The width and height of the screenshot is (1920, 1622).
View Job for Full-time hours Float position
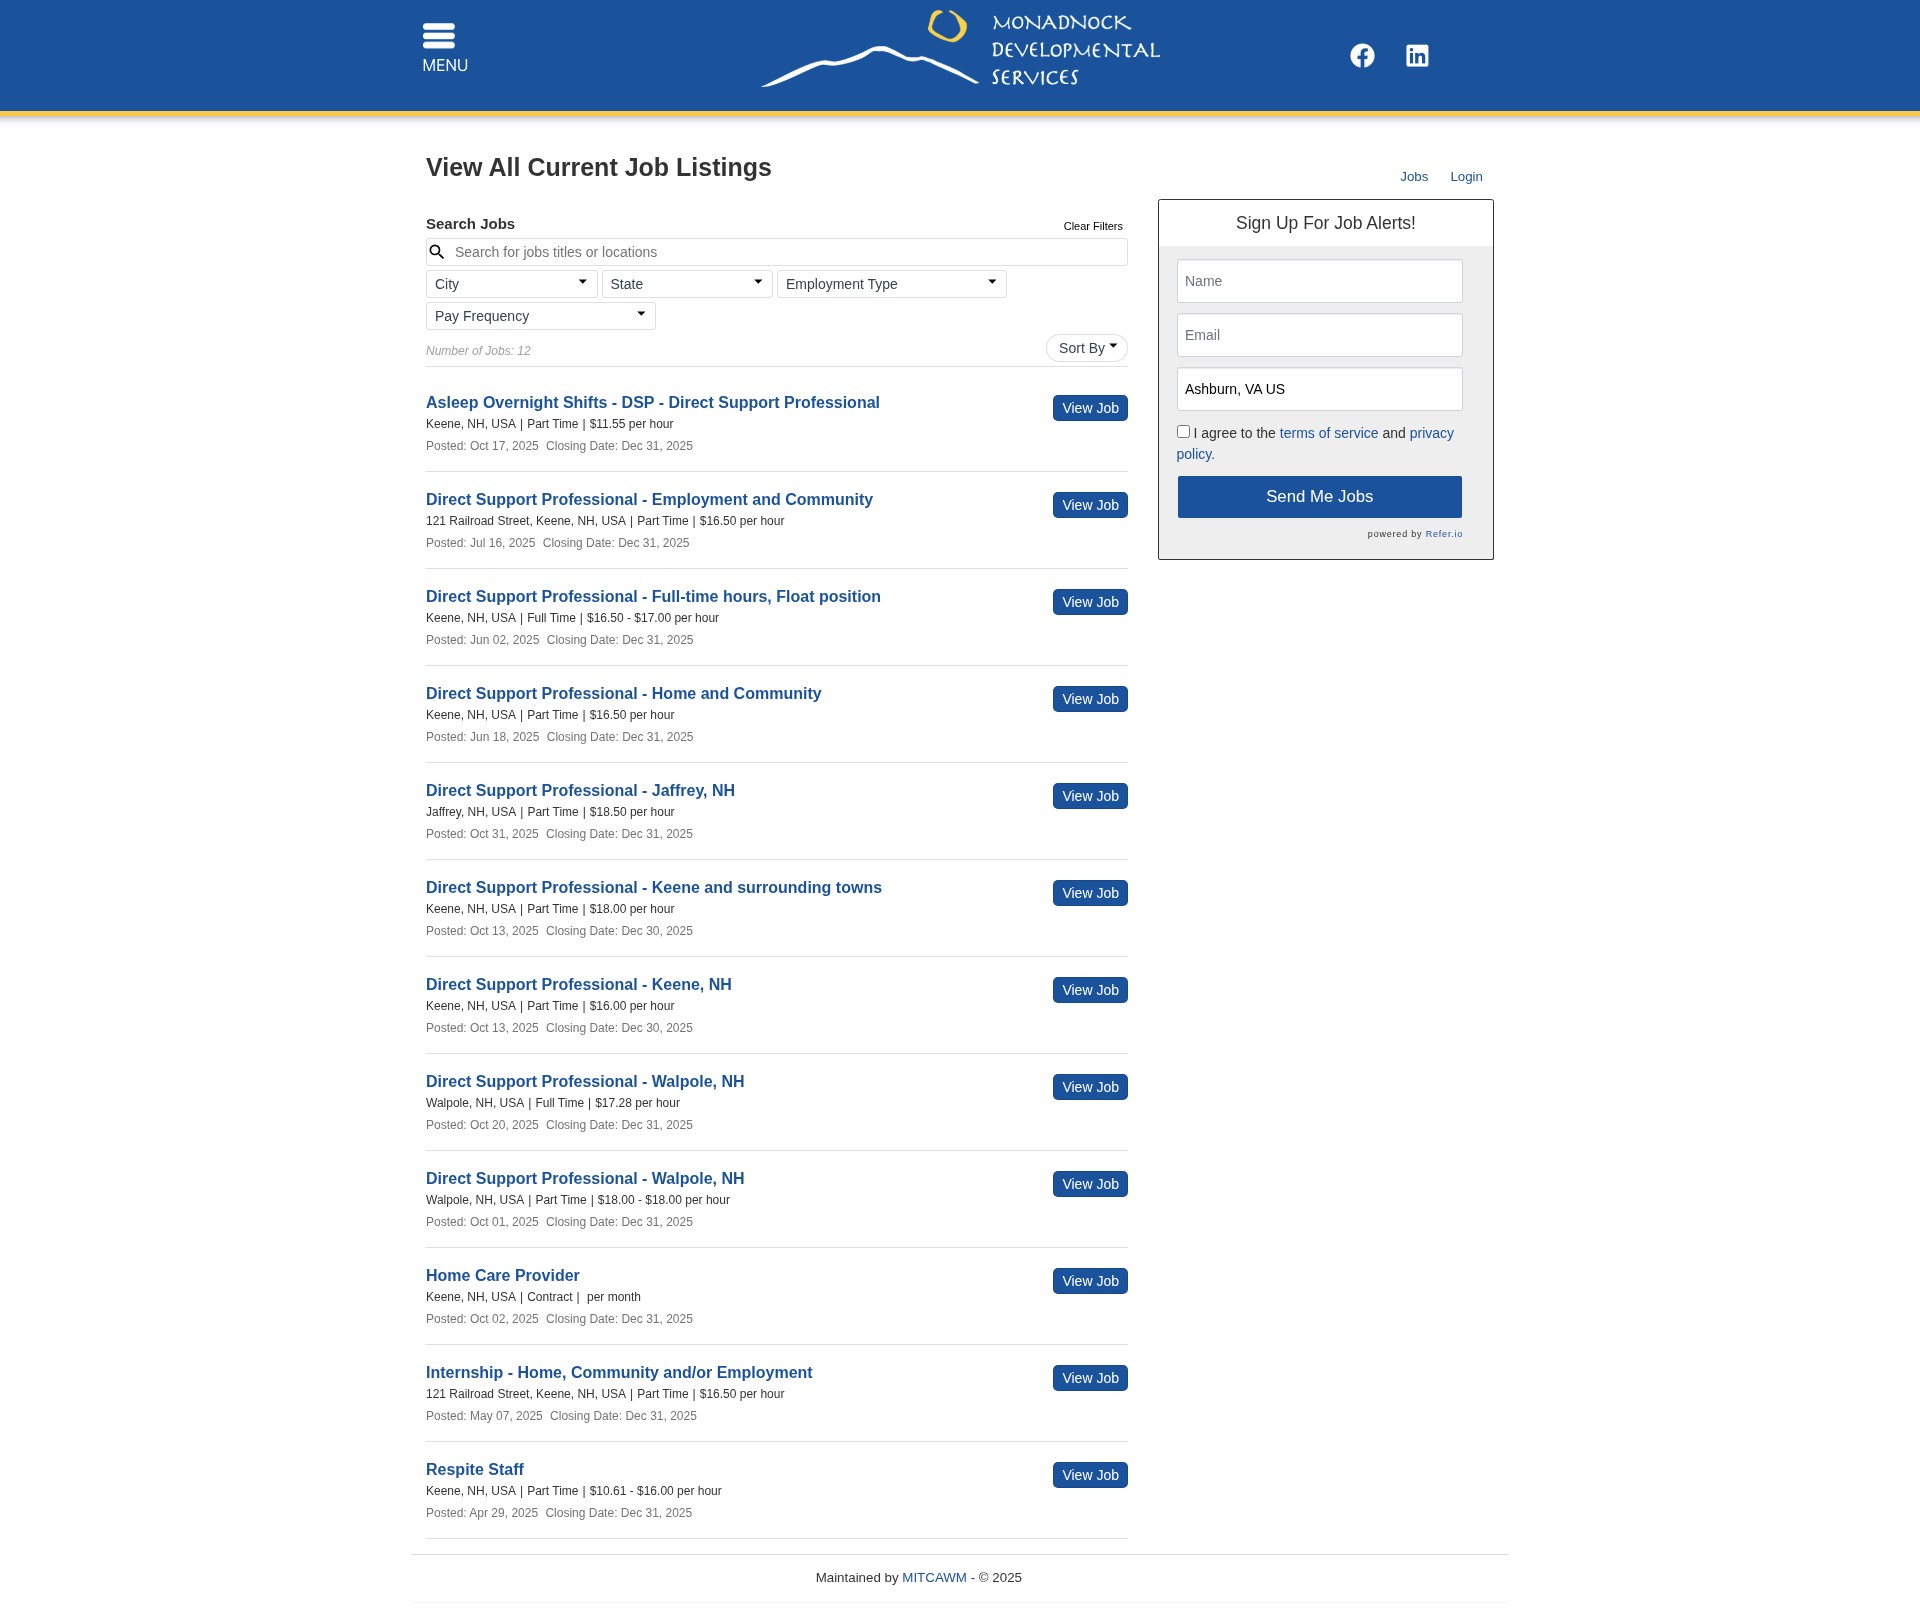[x=1090, y=602]
